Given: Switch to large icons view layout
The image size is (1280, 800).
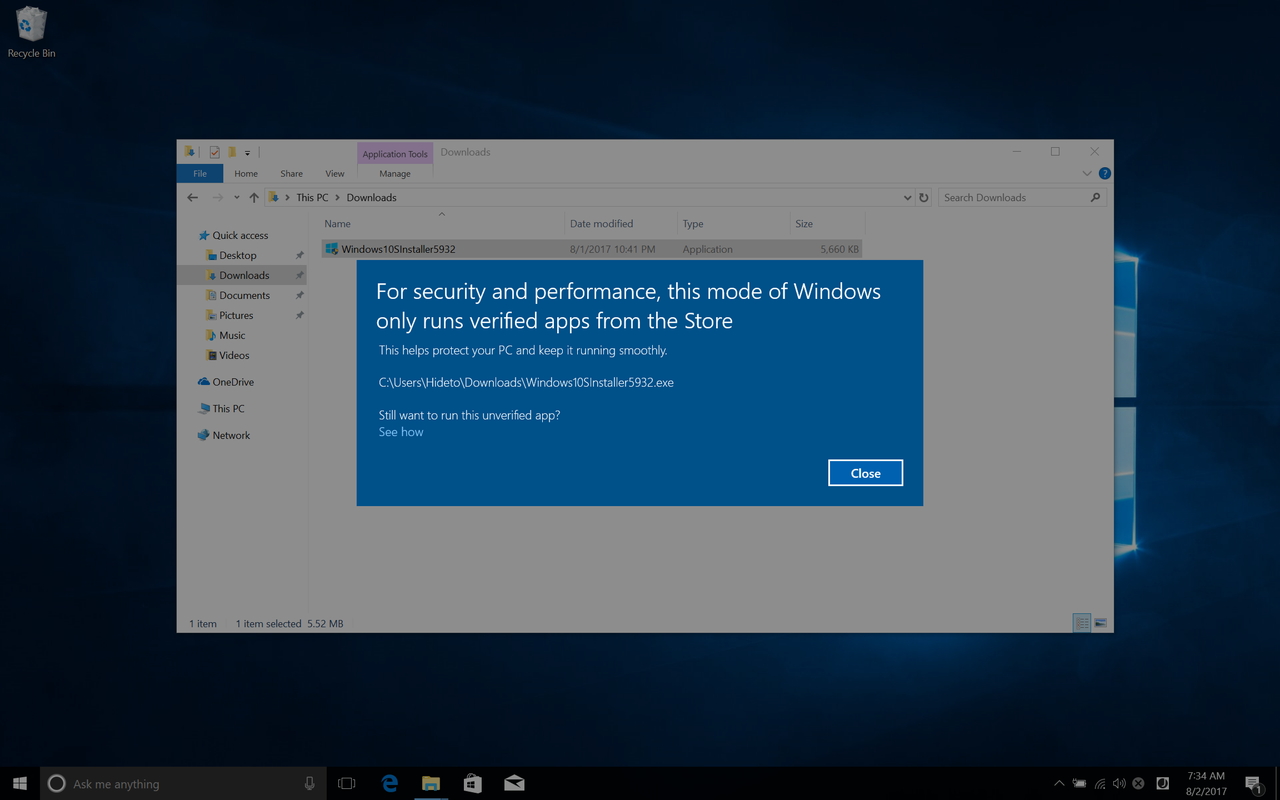Looking at the screenshot, I should point(1100,623).
